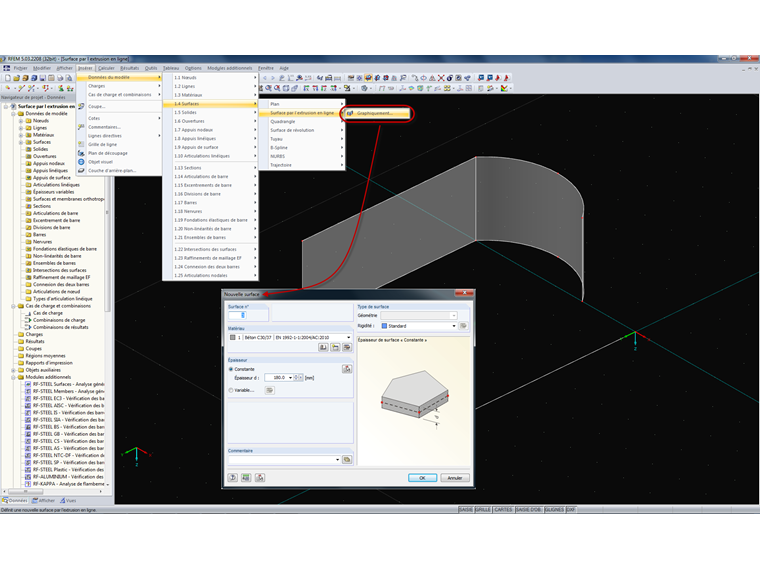Click edit variable thickness button
Viewport: 760px width, 570px height.
(269, 390)
